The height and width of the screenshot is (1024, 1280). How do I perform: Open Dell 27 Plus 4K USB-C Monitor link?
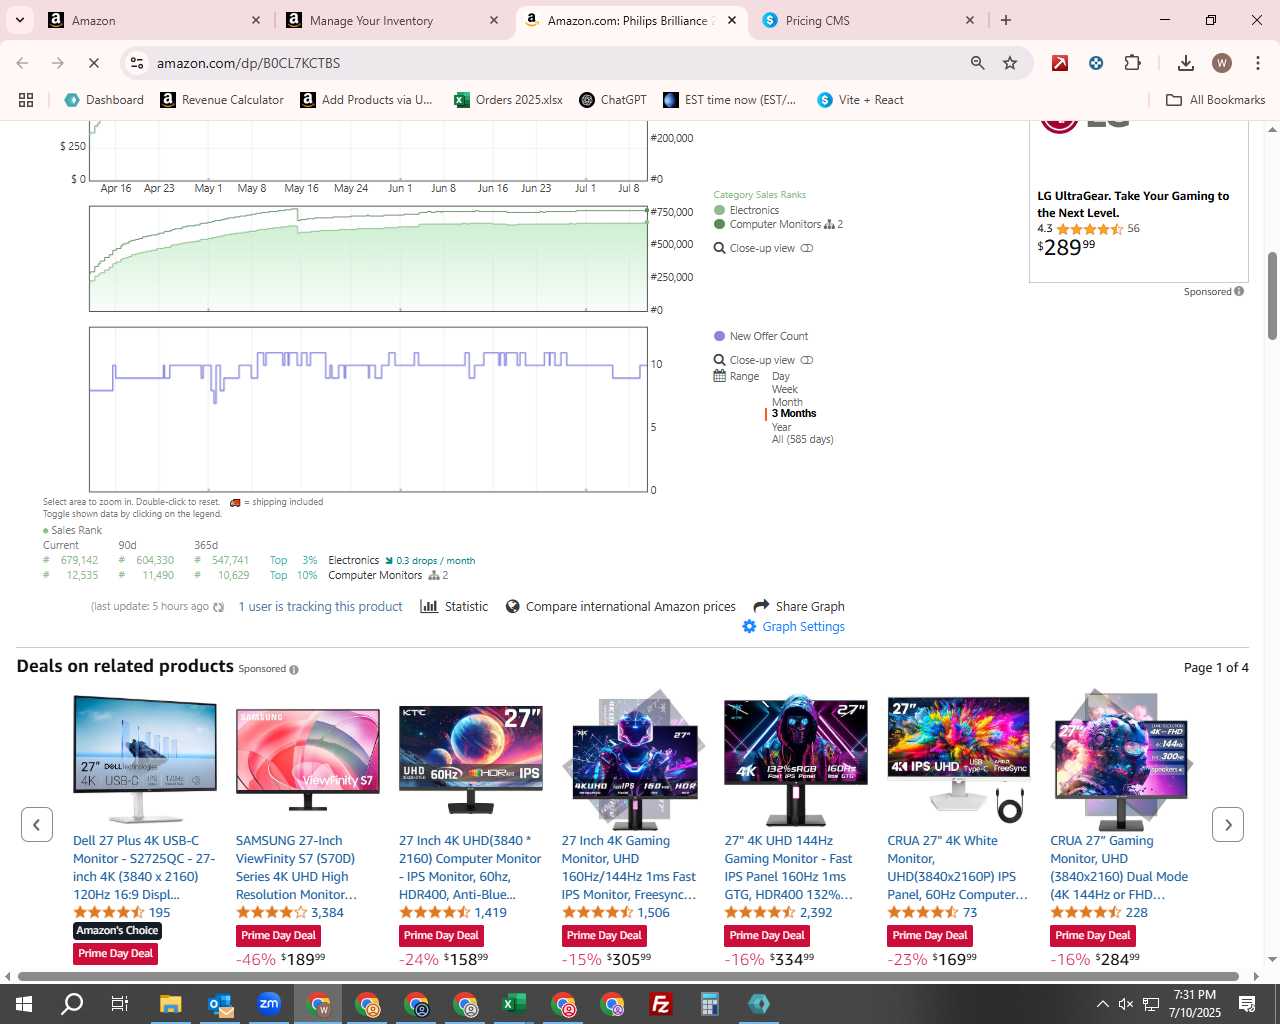click(144, 867)
